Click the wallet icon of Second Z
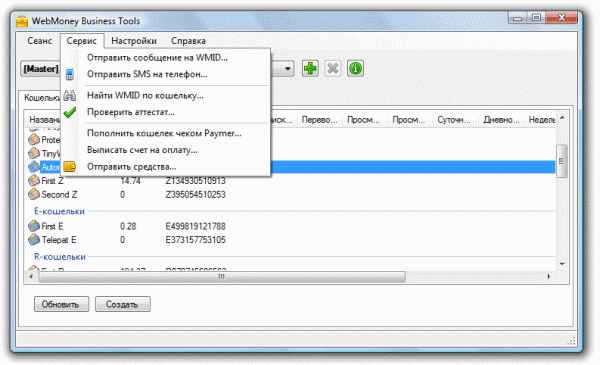Image resolution: width=600 pixels, height=365 pixels. (34, 194)
